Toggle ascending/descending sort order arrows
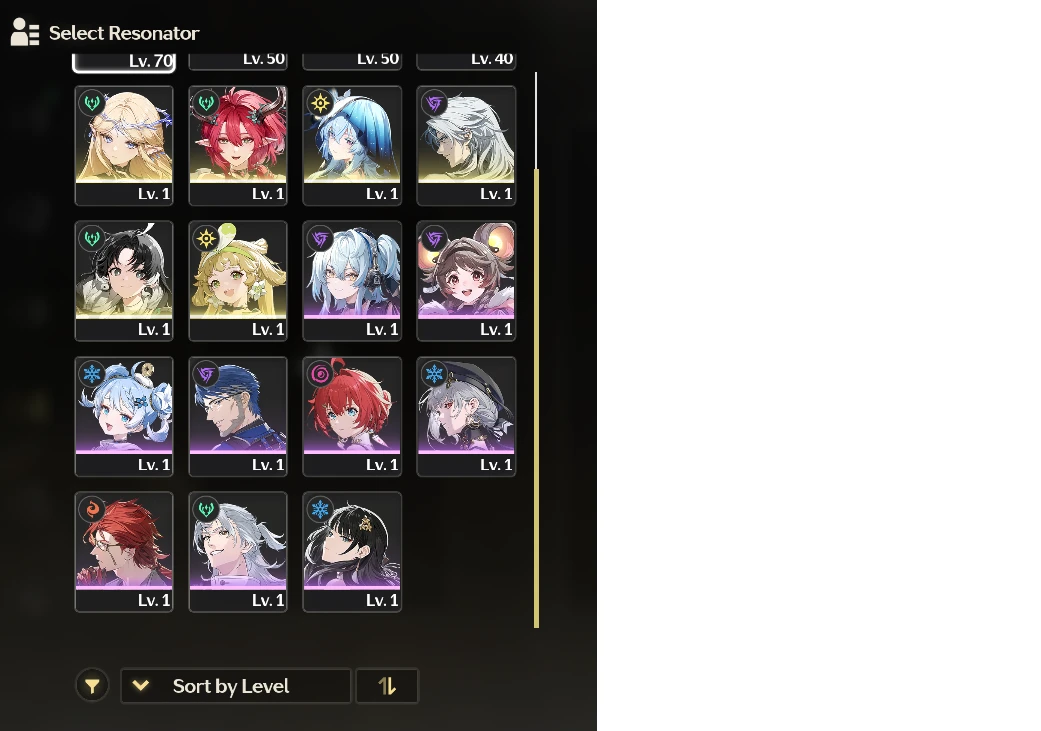 [x=387, y=685]
